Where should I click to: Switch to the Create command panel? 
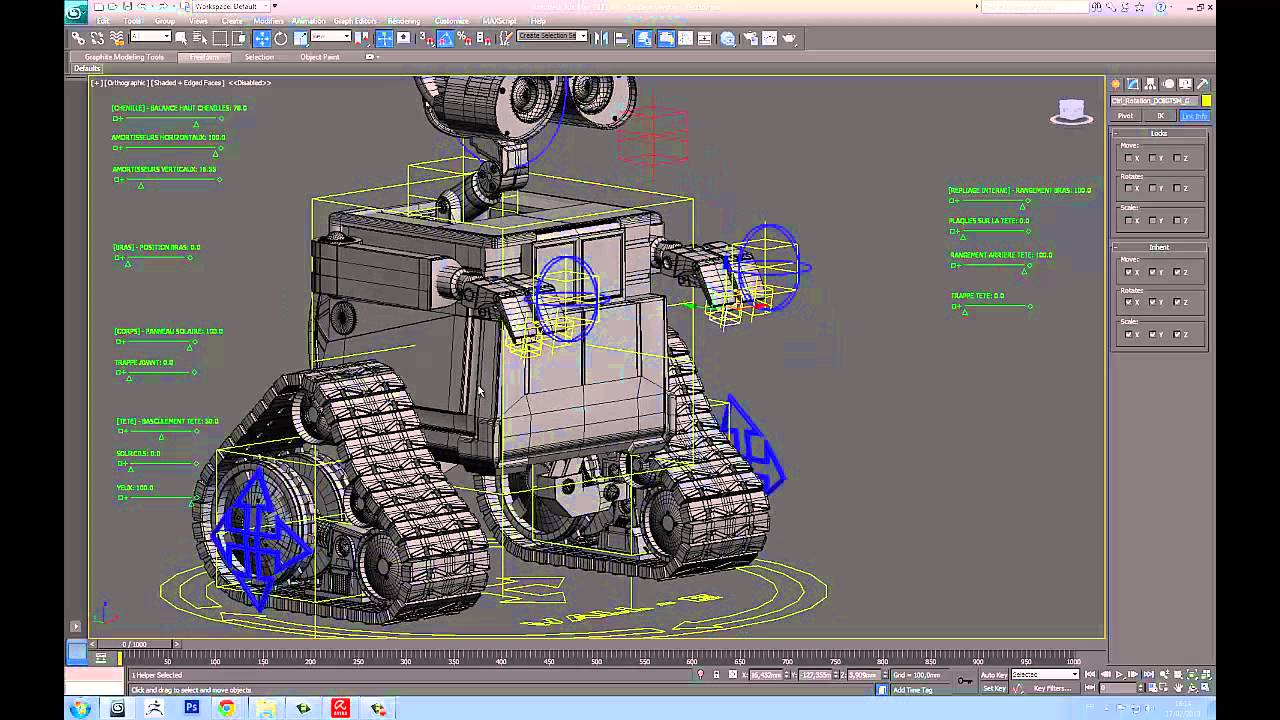tap(1115, 84)
